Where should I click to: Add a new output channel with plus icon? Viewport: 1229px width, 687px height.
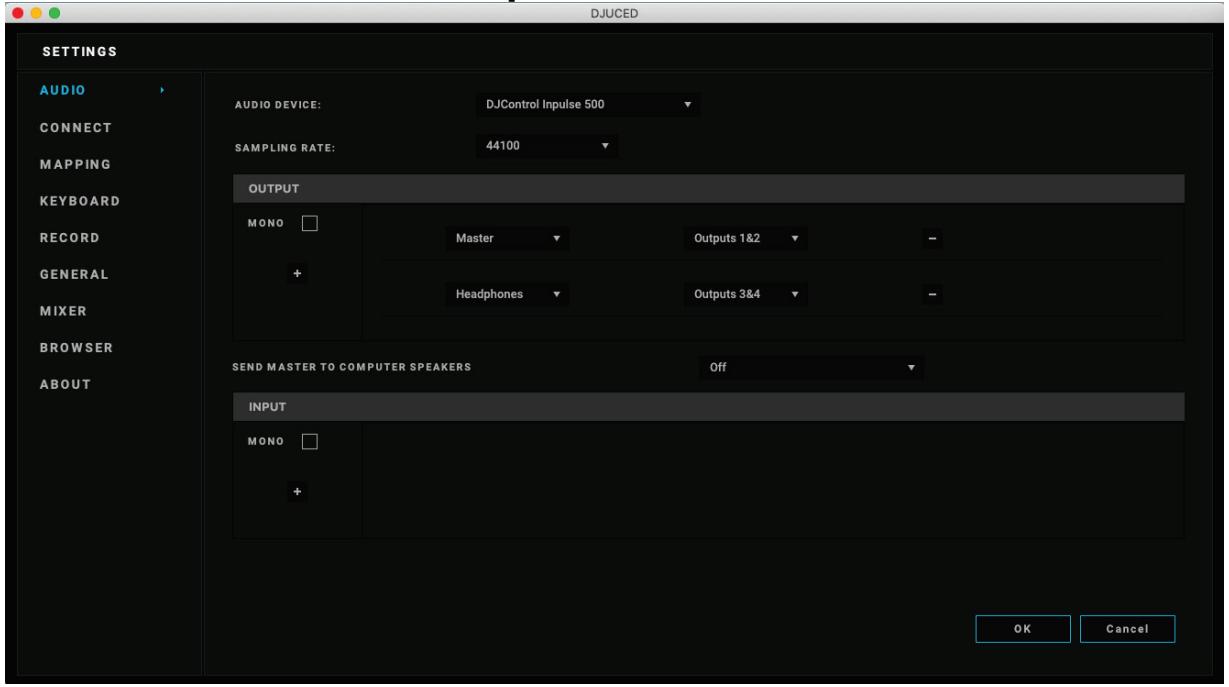(x=297, y=273)
